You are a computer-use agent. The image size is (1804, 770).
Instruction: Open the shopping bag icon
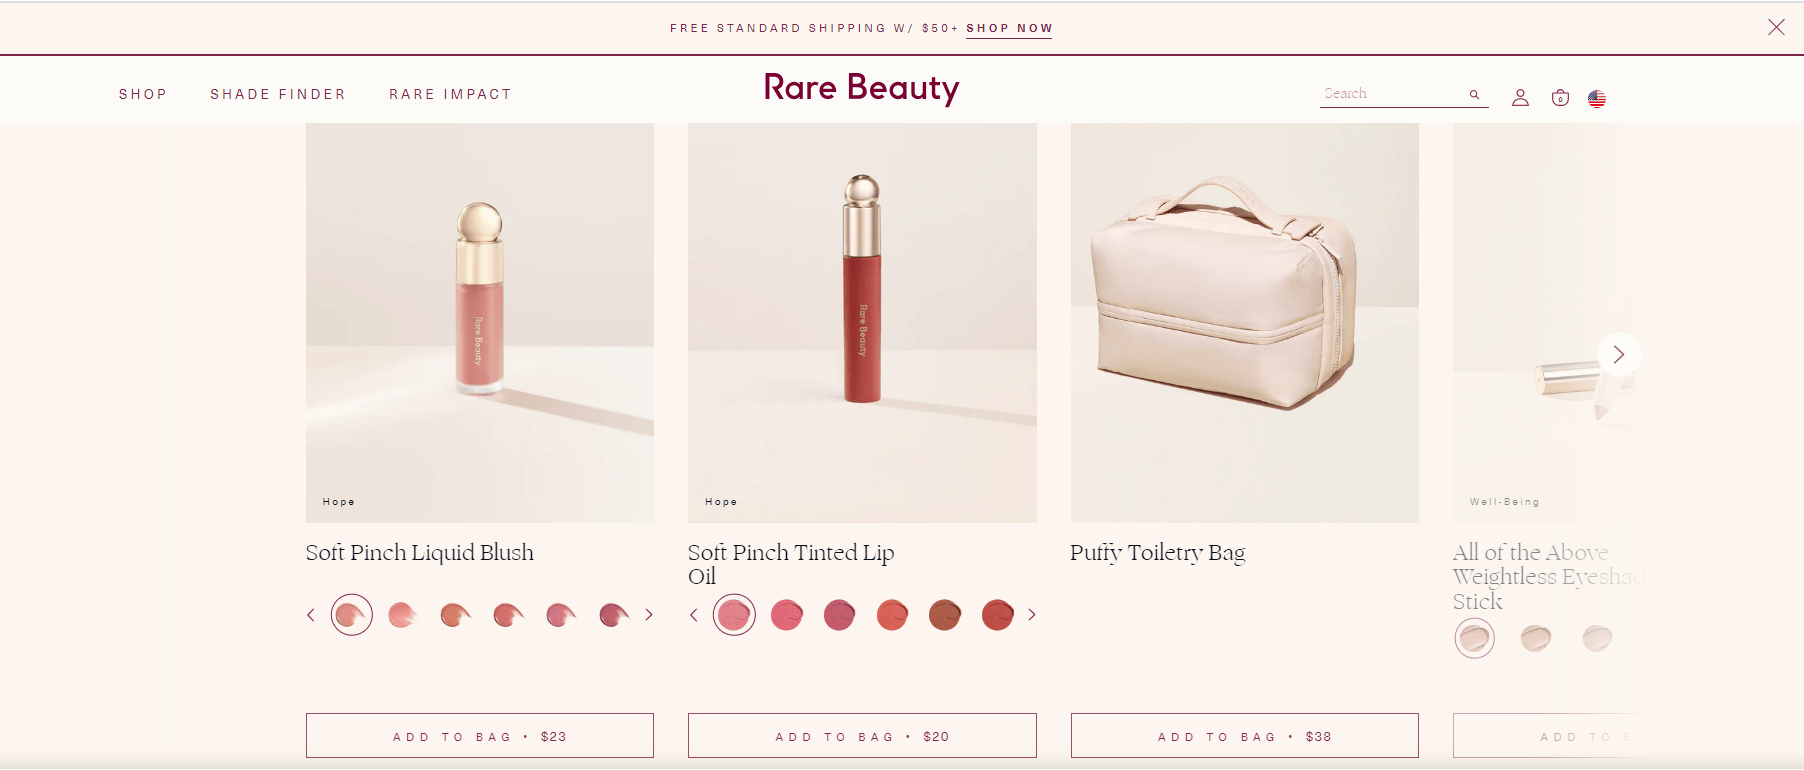click(x=1560, y=97)
